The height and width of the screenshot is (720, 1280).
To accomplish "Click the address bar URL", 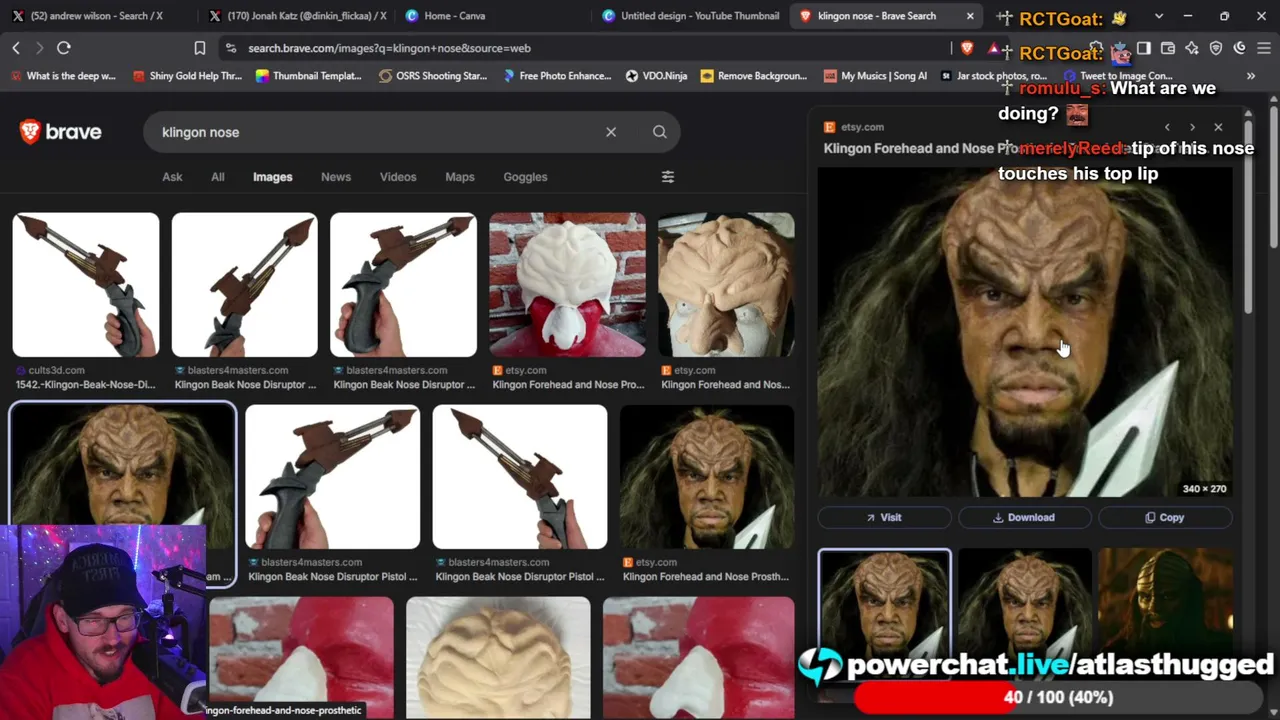I will coord(389,48).
